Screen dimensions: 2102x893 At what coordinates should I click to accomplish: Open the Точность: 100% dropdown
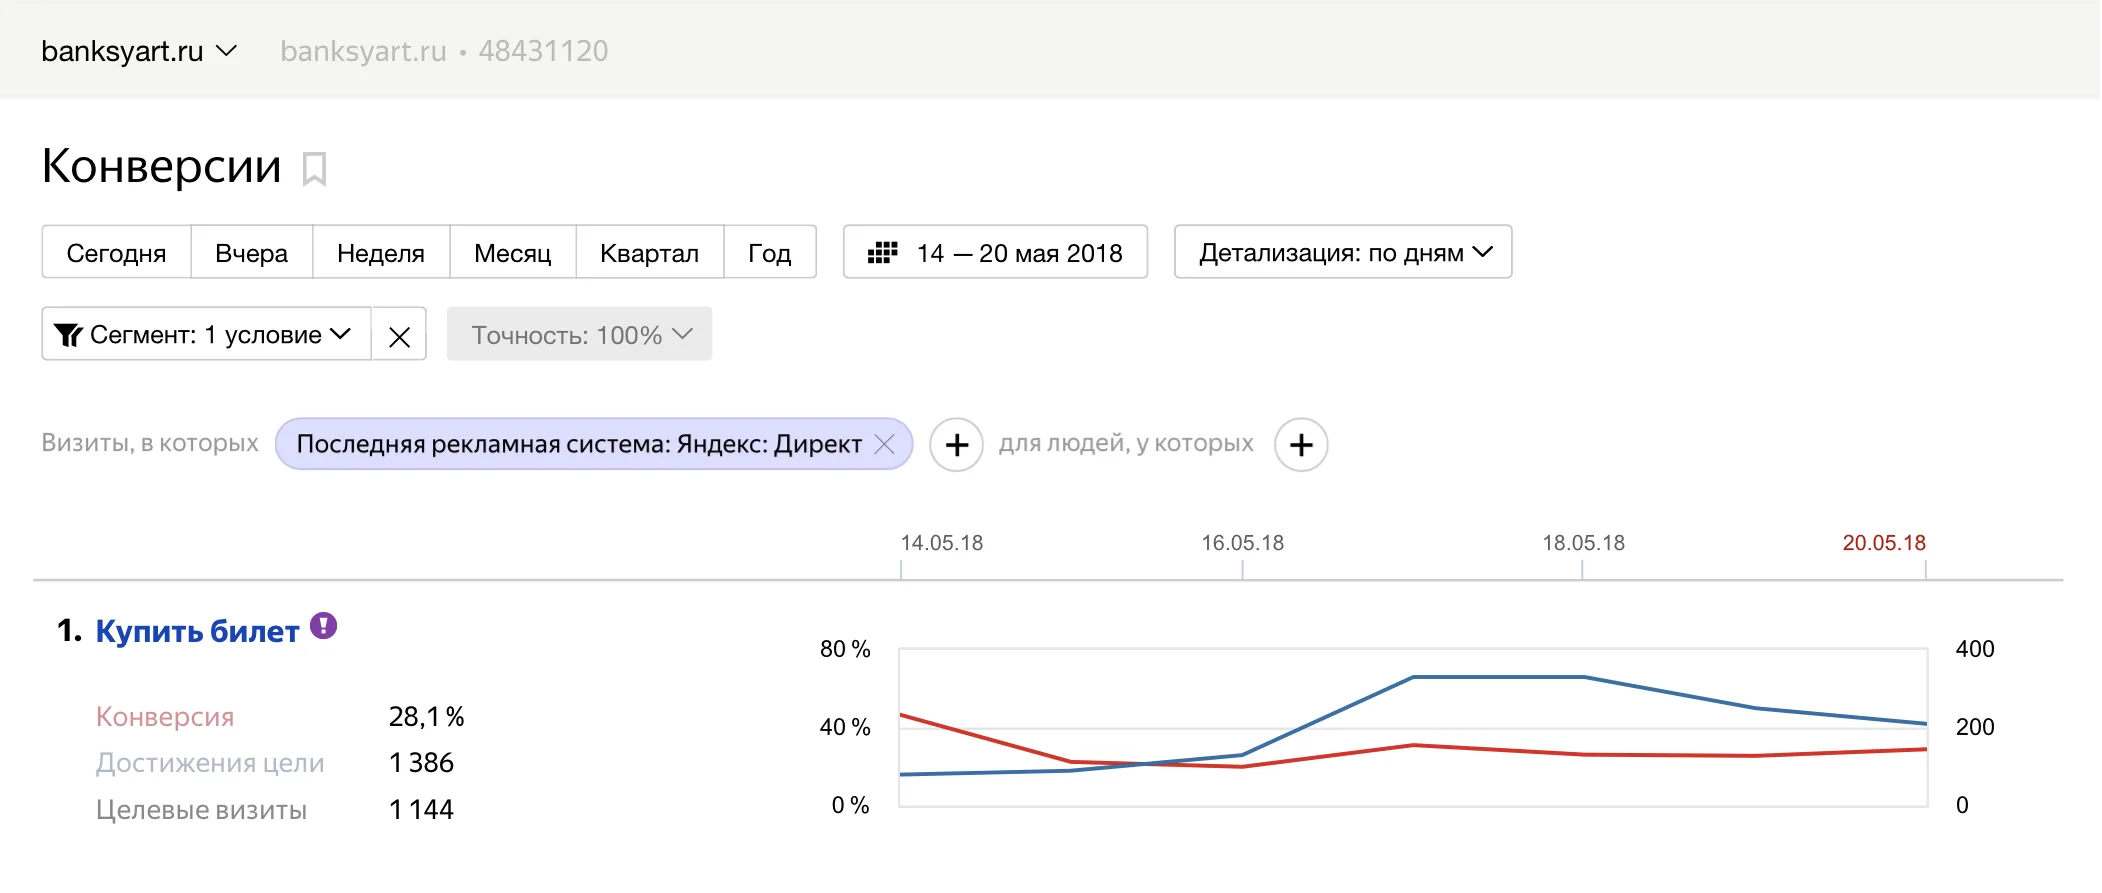point(579,334)
